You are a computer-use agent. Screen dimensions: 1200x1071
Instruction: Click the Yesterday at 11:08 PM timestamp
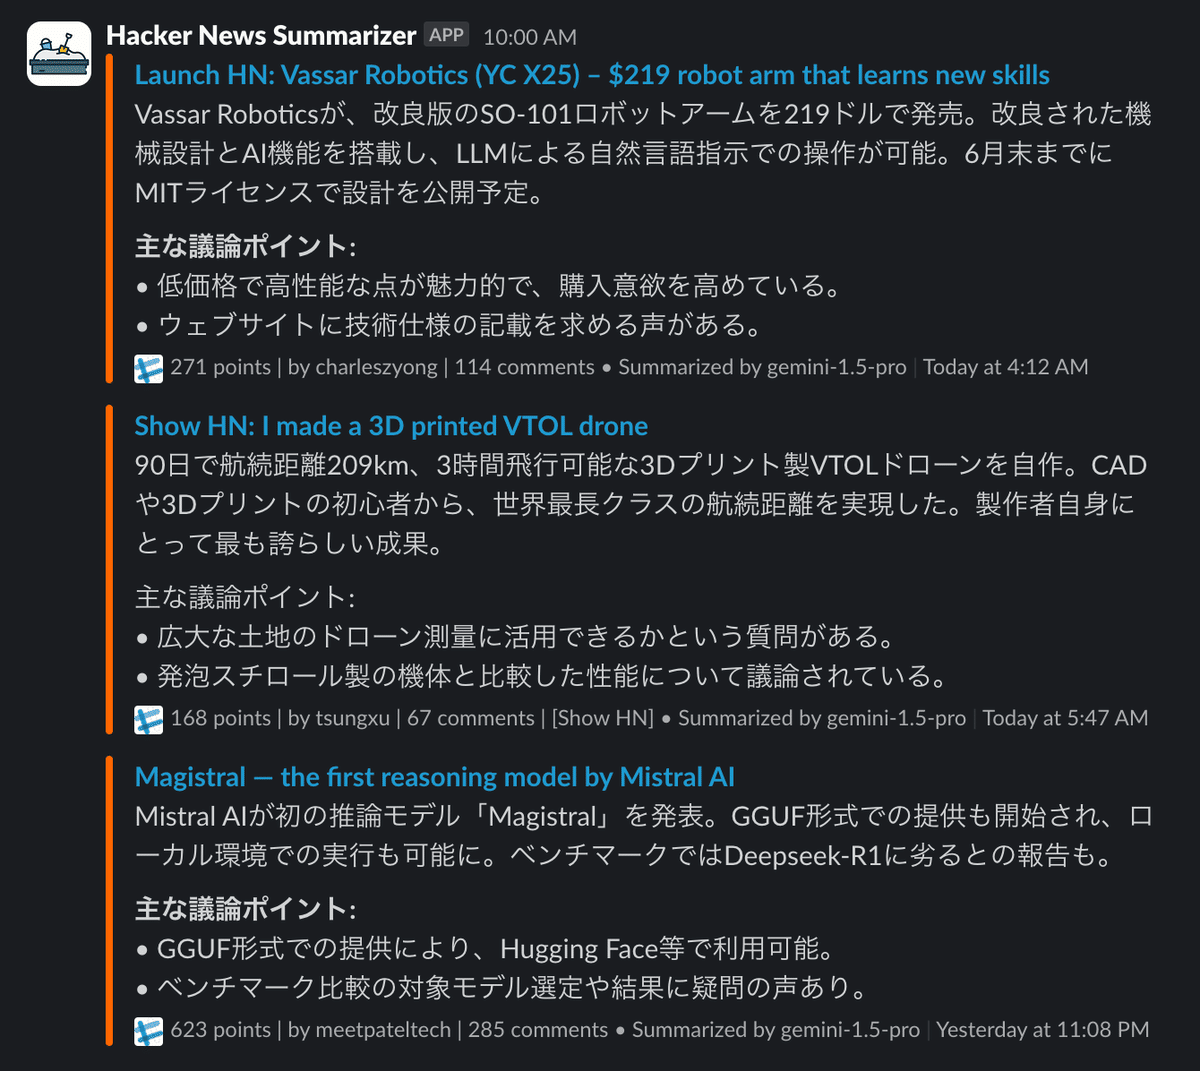tap(1042, 1030)
